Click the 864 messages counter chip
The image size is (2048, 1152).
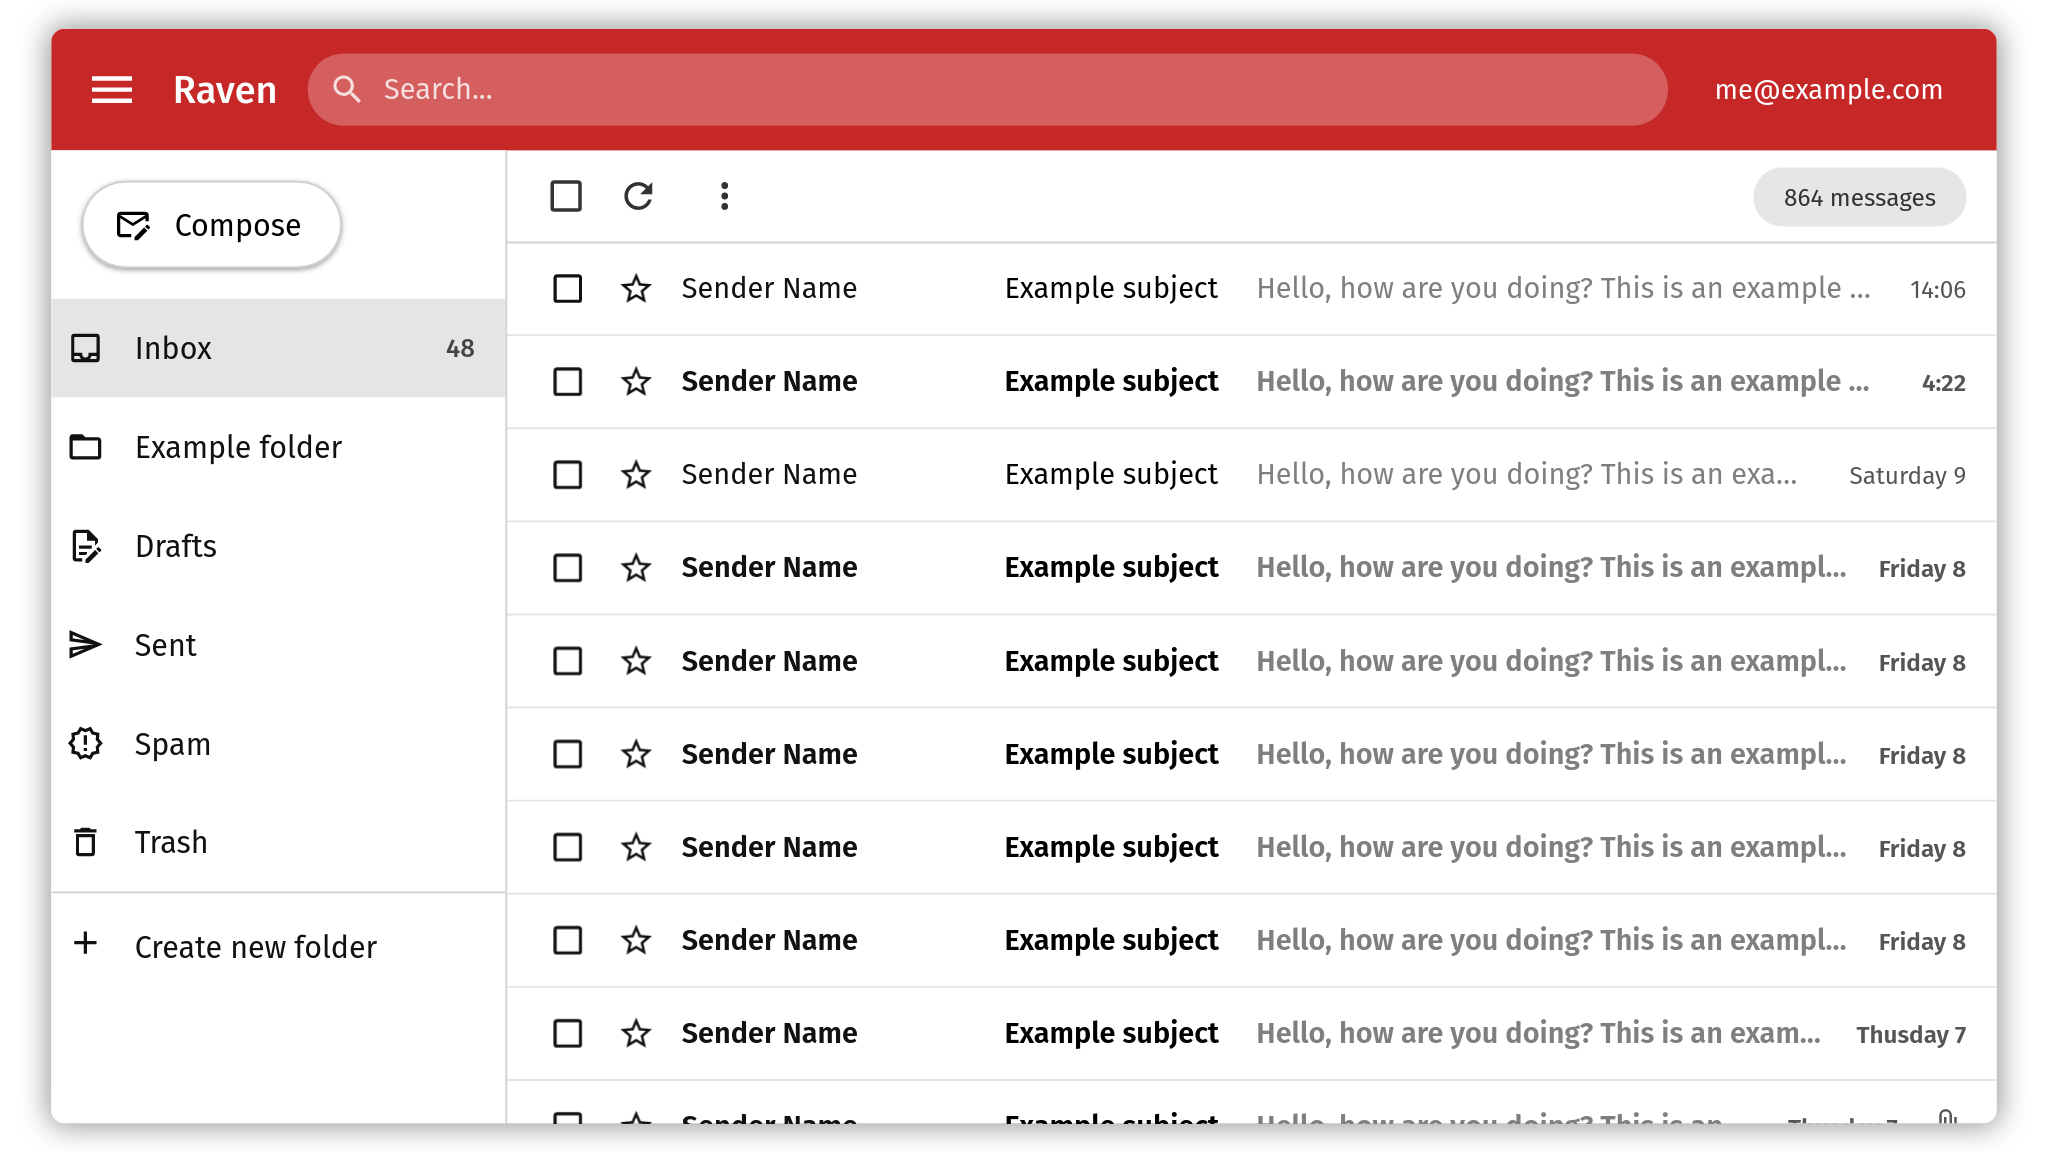click(x=1859, y=197)
